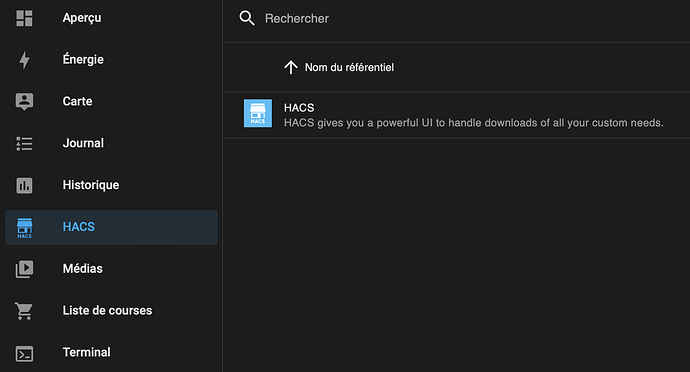Image resolution: width=690 pixels, height=372 pixels.
Task: Open the Médias play library icon
Action: (24, 269)
